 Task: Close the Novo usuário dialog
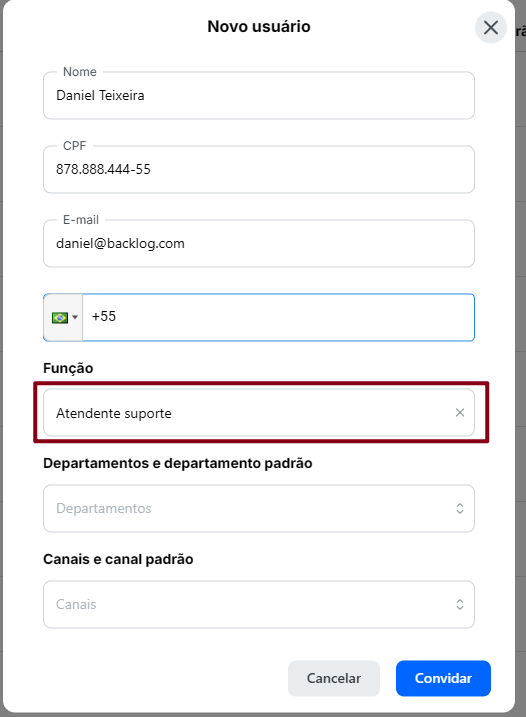(490, 28)
